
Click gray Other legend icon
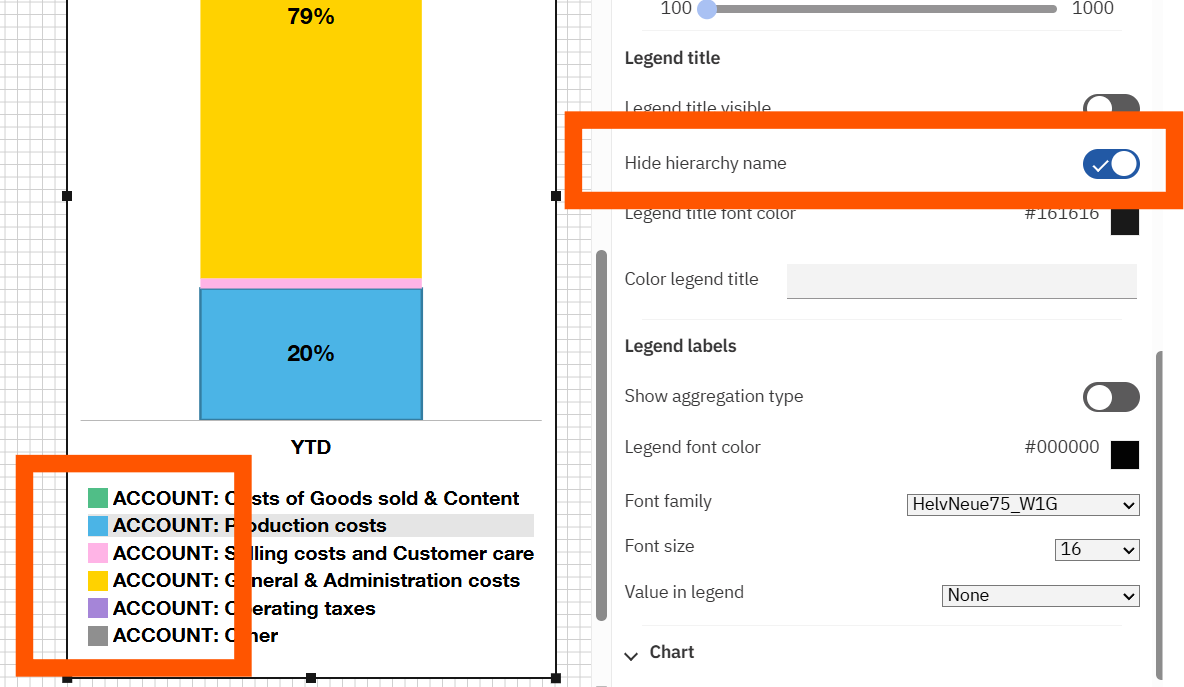98,635
